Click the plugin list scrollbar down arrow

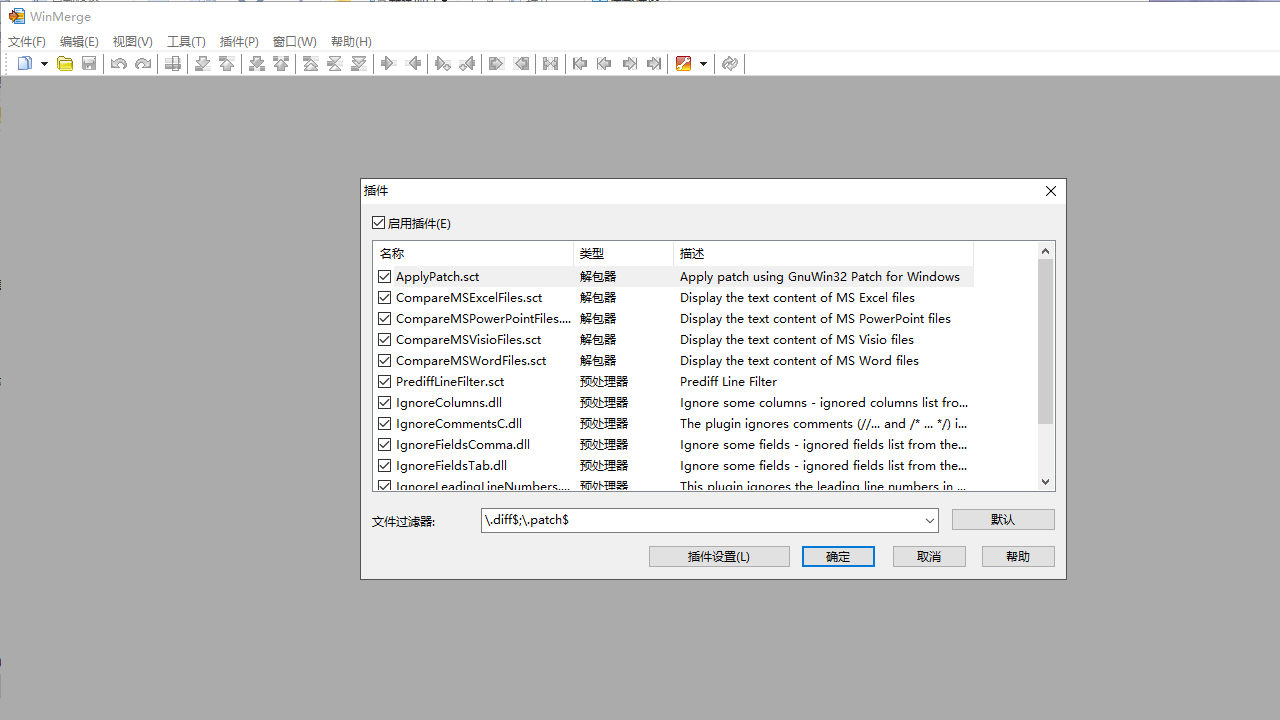coord(1046,482)
